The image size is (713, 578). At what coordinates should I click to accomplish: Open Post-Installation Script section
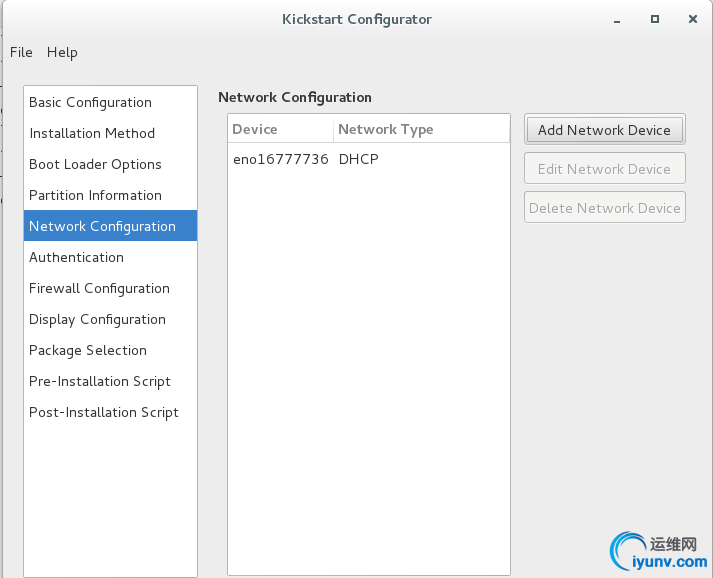(104, 412)
